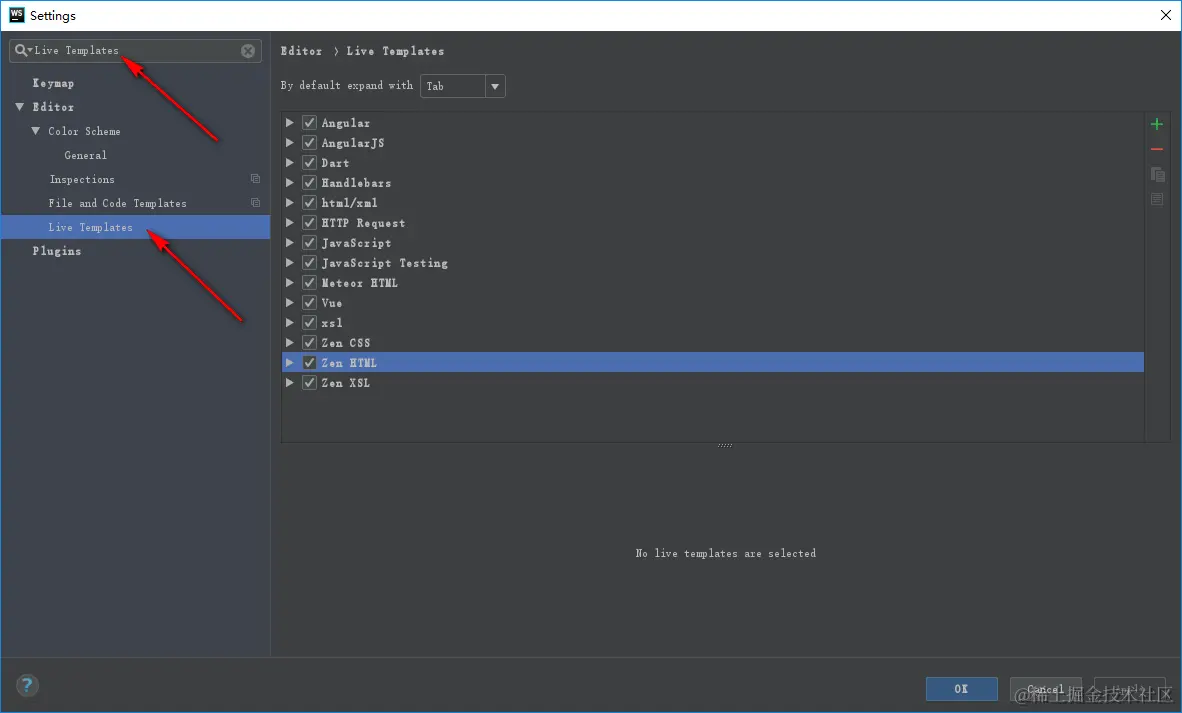This screenshot has height=713, width=1182.
Task: Expand the Zen XSL template group
Action: pos(289,382)
